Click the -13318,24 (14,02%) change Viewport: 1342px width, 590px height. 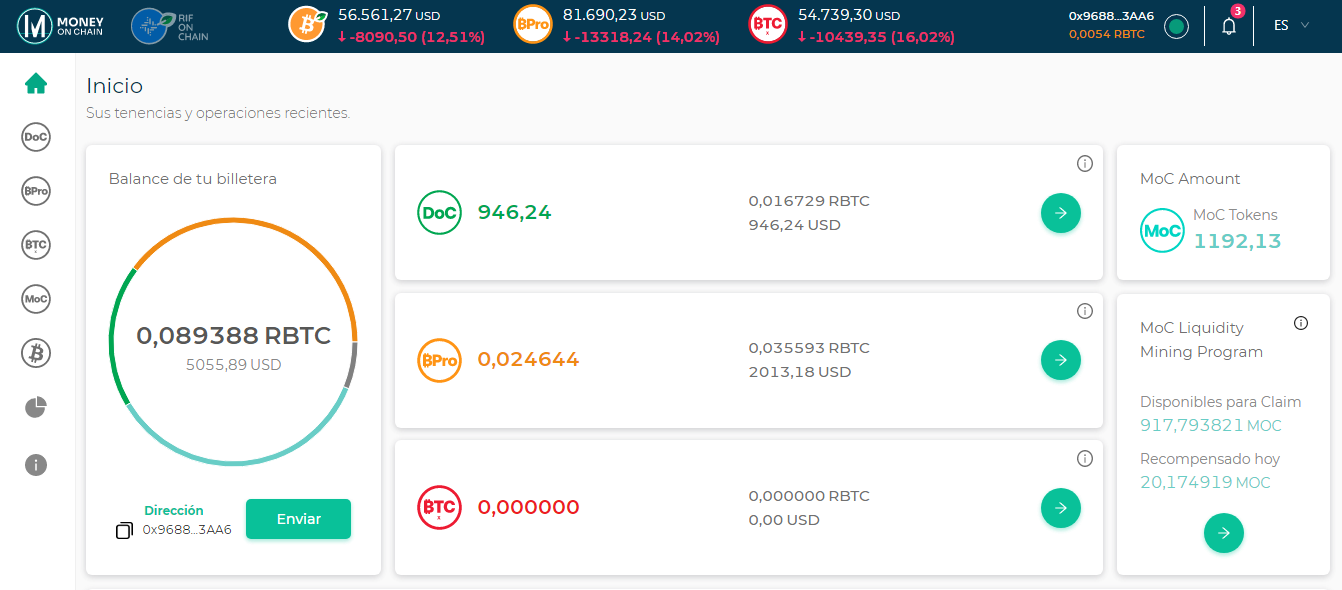click(x=640, y=37)
